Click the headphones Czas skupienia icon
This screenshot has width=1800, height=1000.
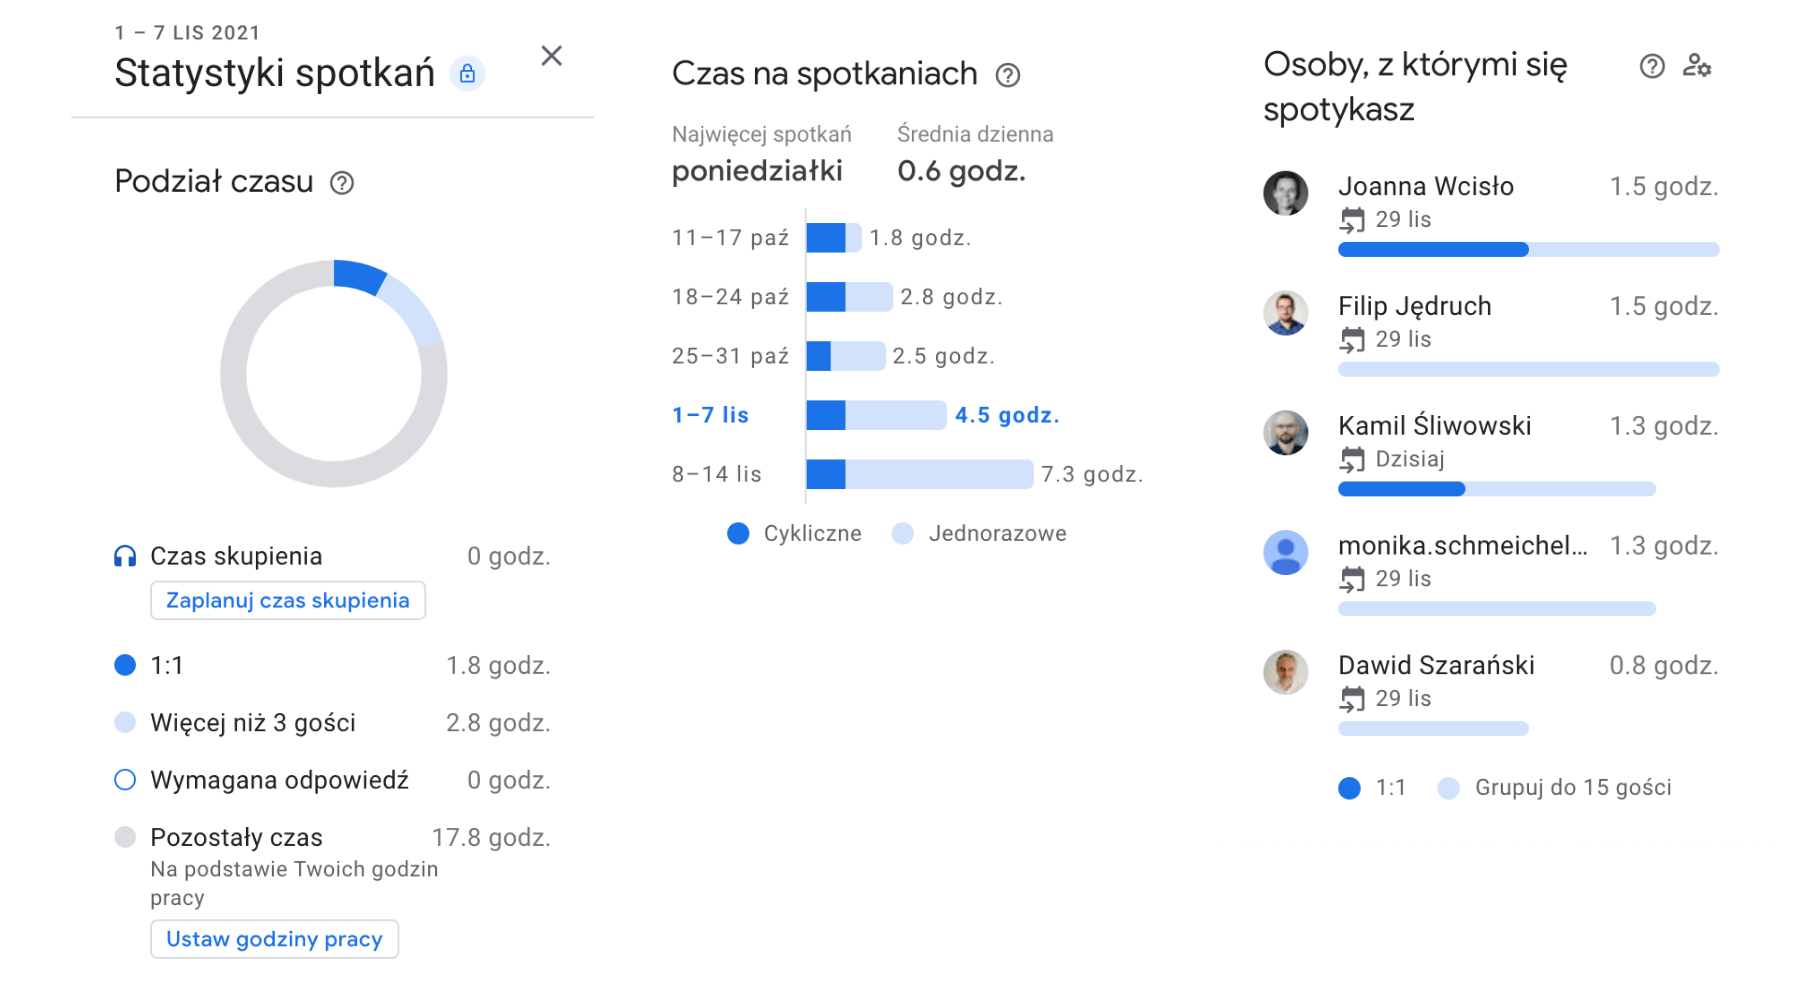(x=125, y=557)
